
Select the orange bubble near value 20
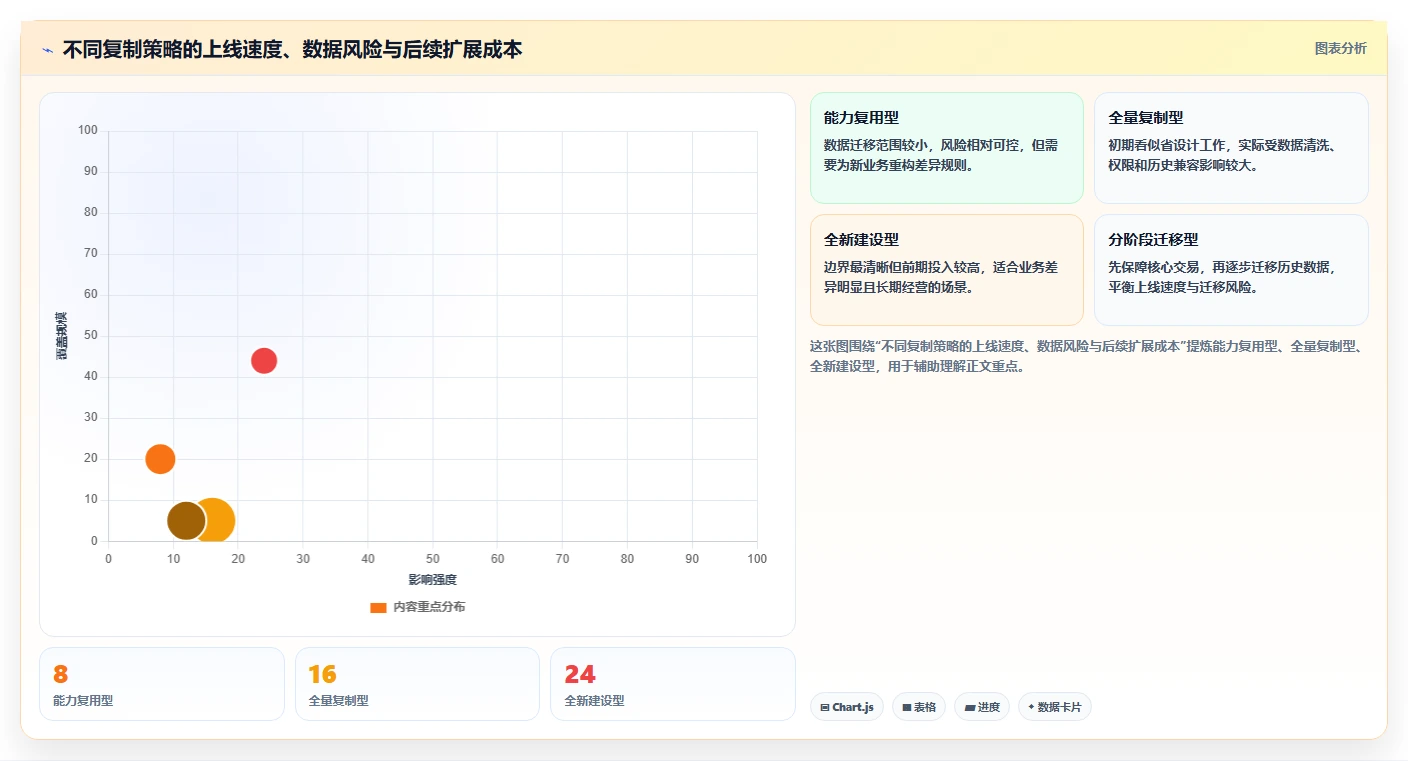pos(160,459)
